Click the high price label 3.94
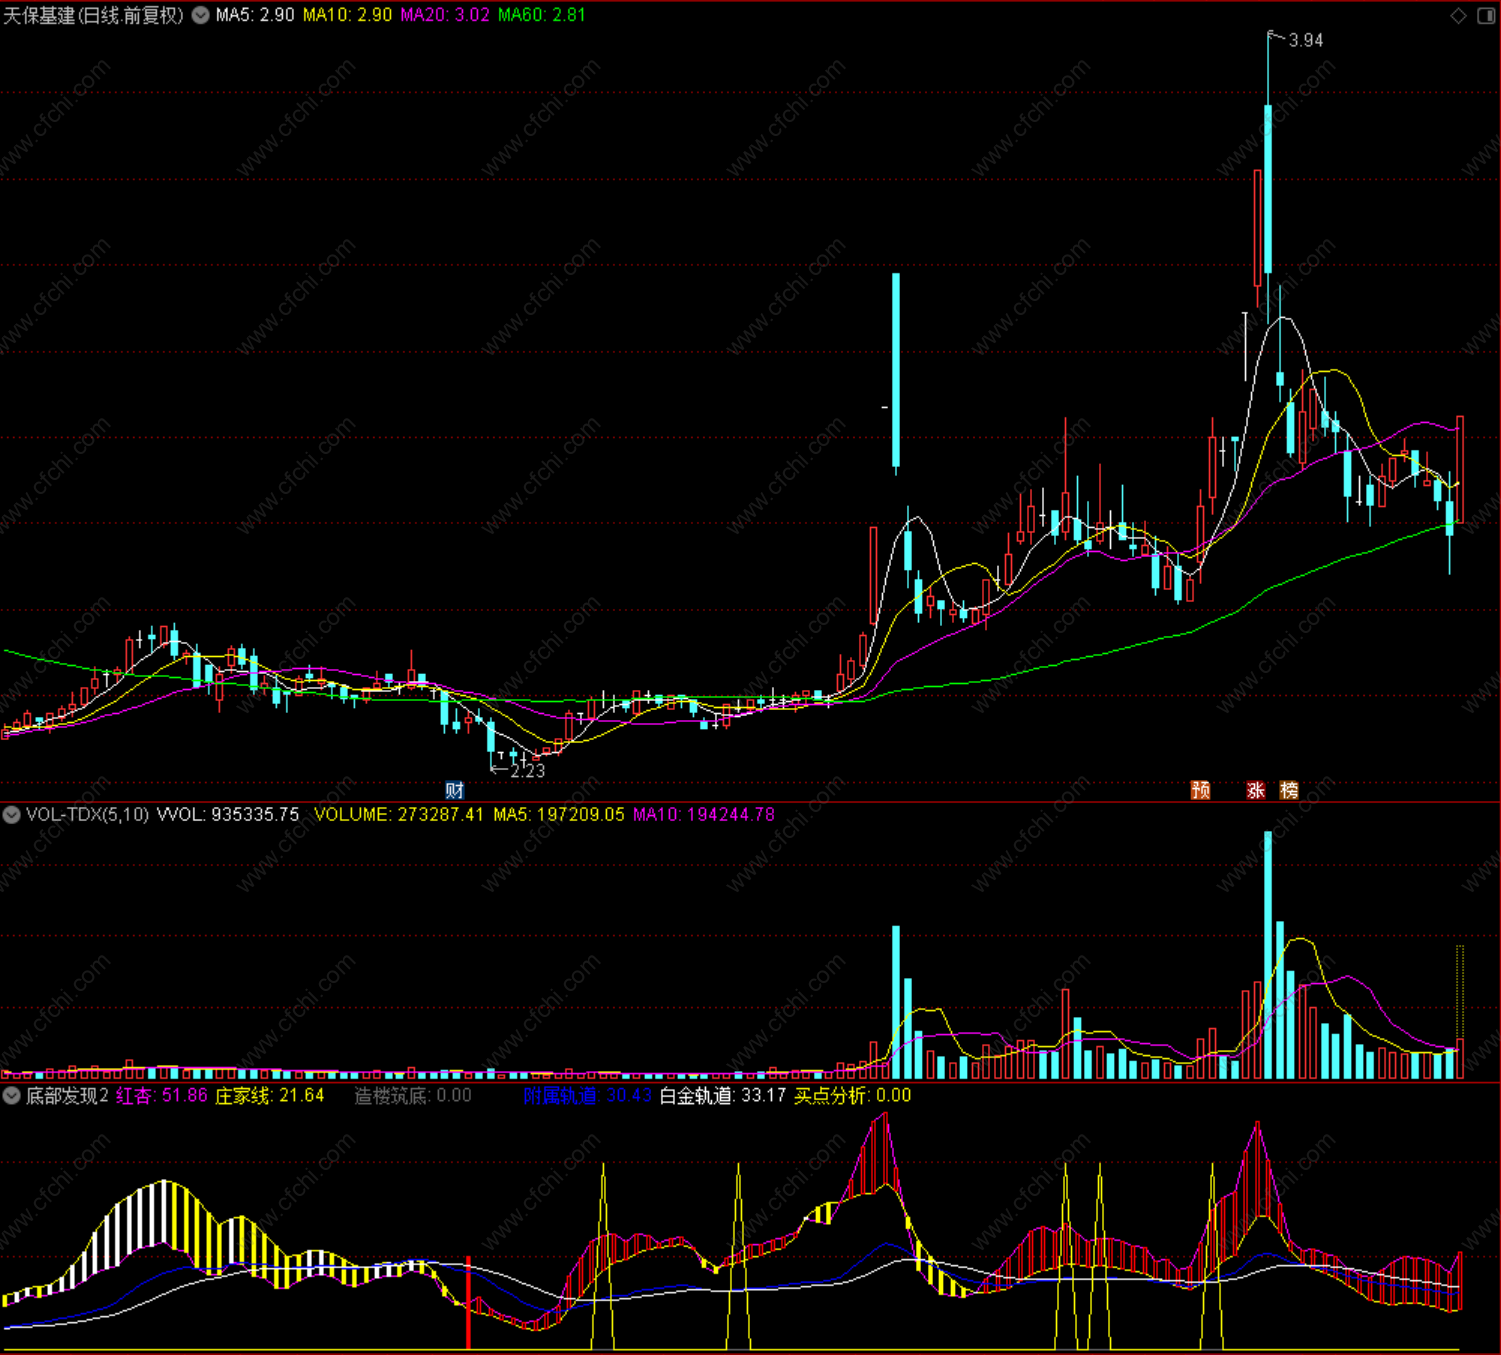Viewport: 1501px width, 1355px height. 1306,40
